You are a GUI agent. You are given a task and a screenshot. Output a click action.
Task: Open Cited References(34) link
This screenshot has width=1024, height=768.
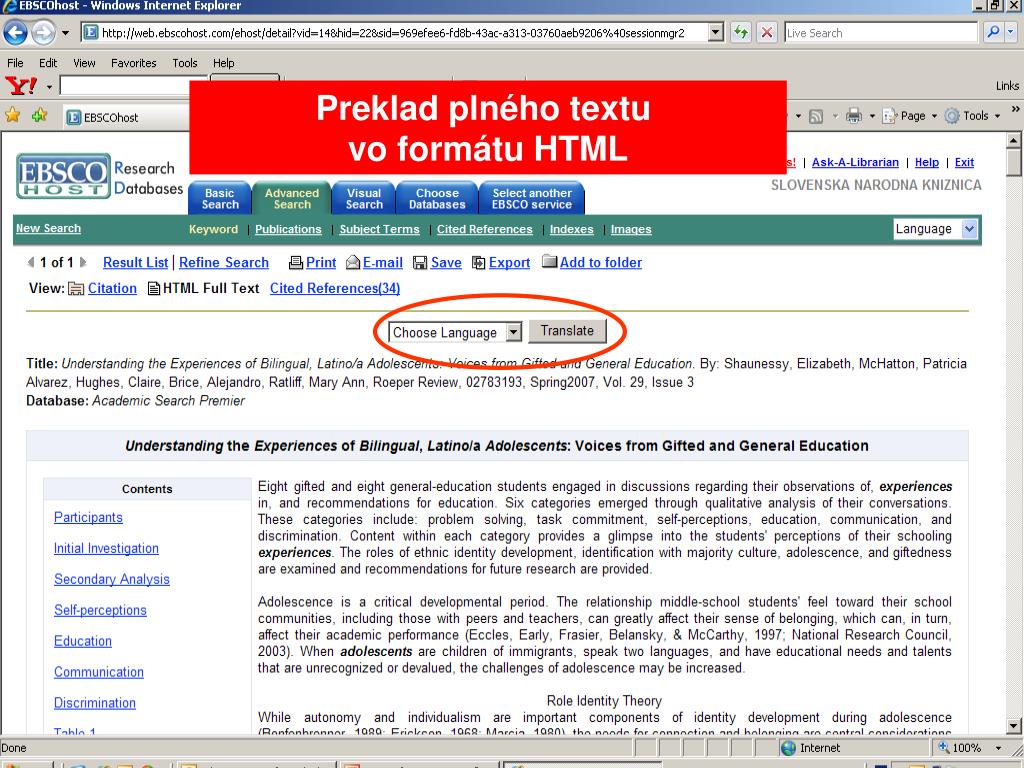(335, 289)
